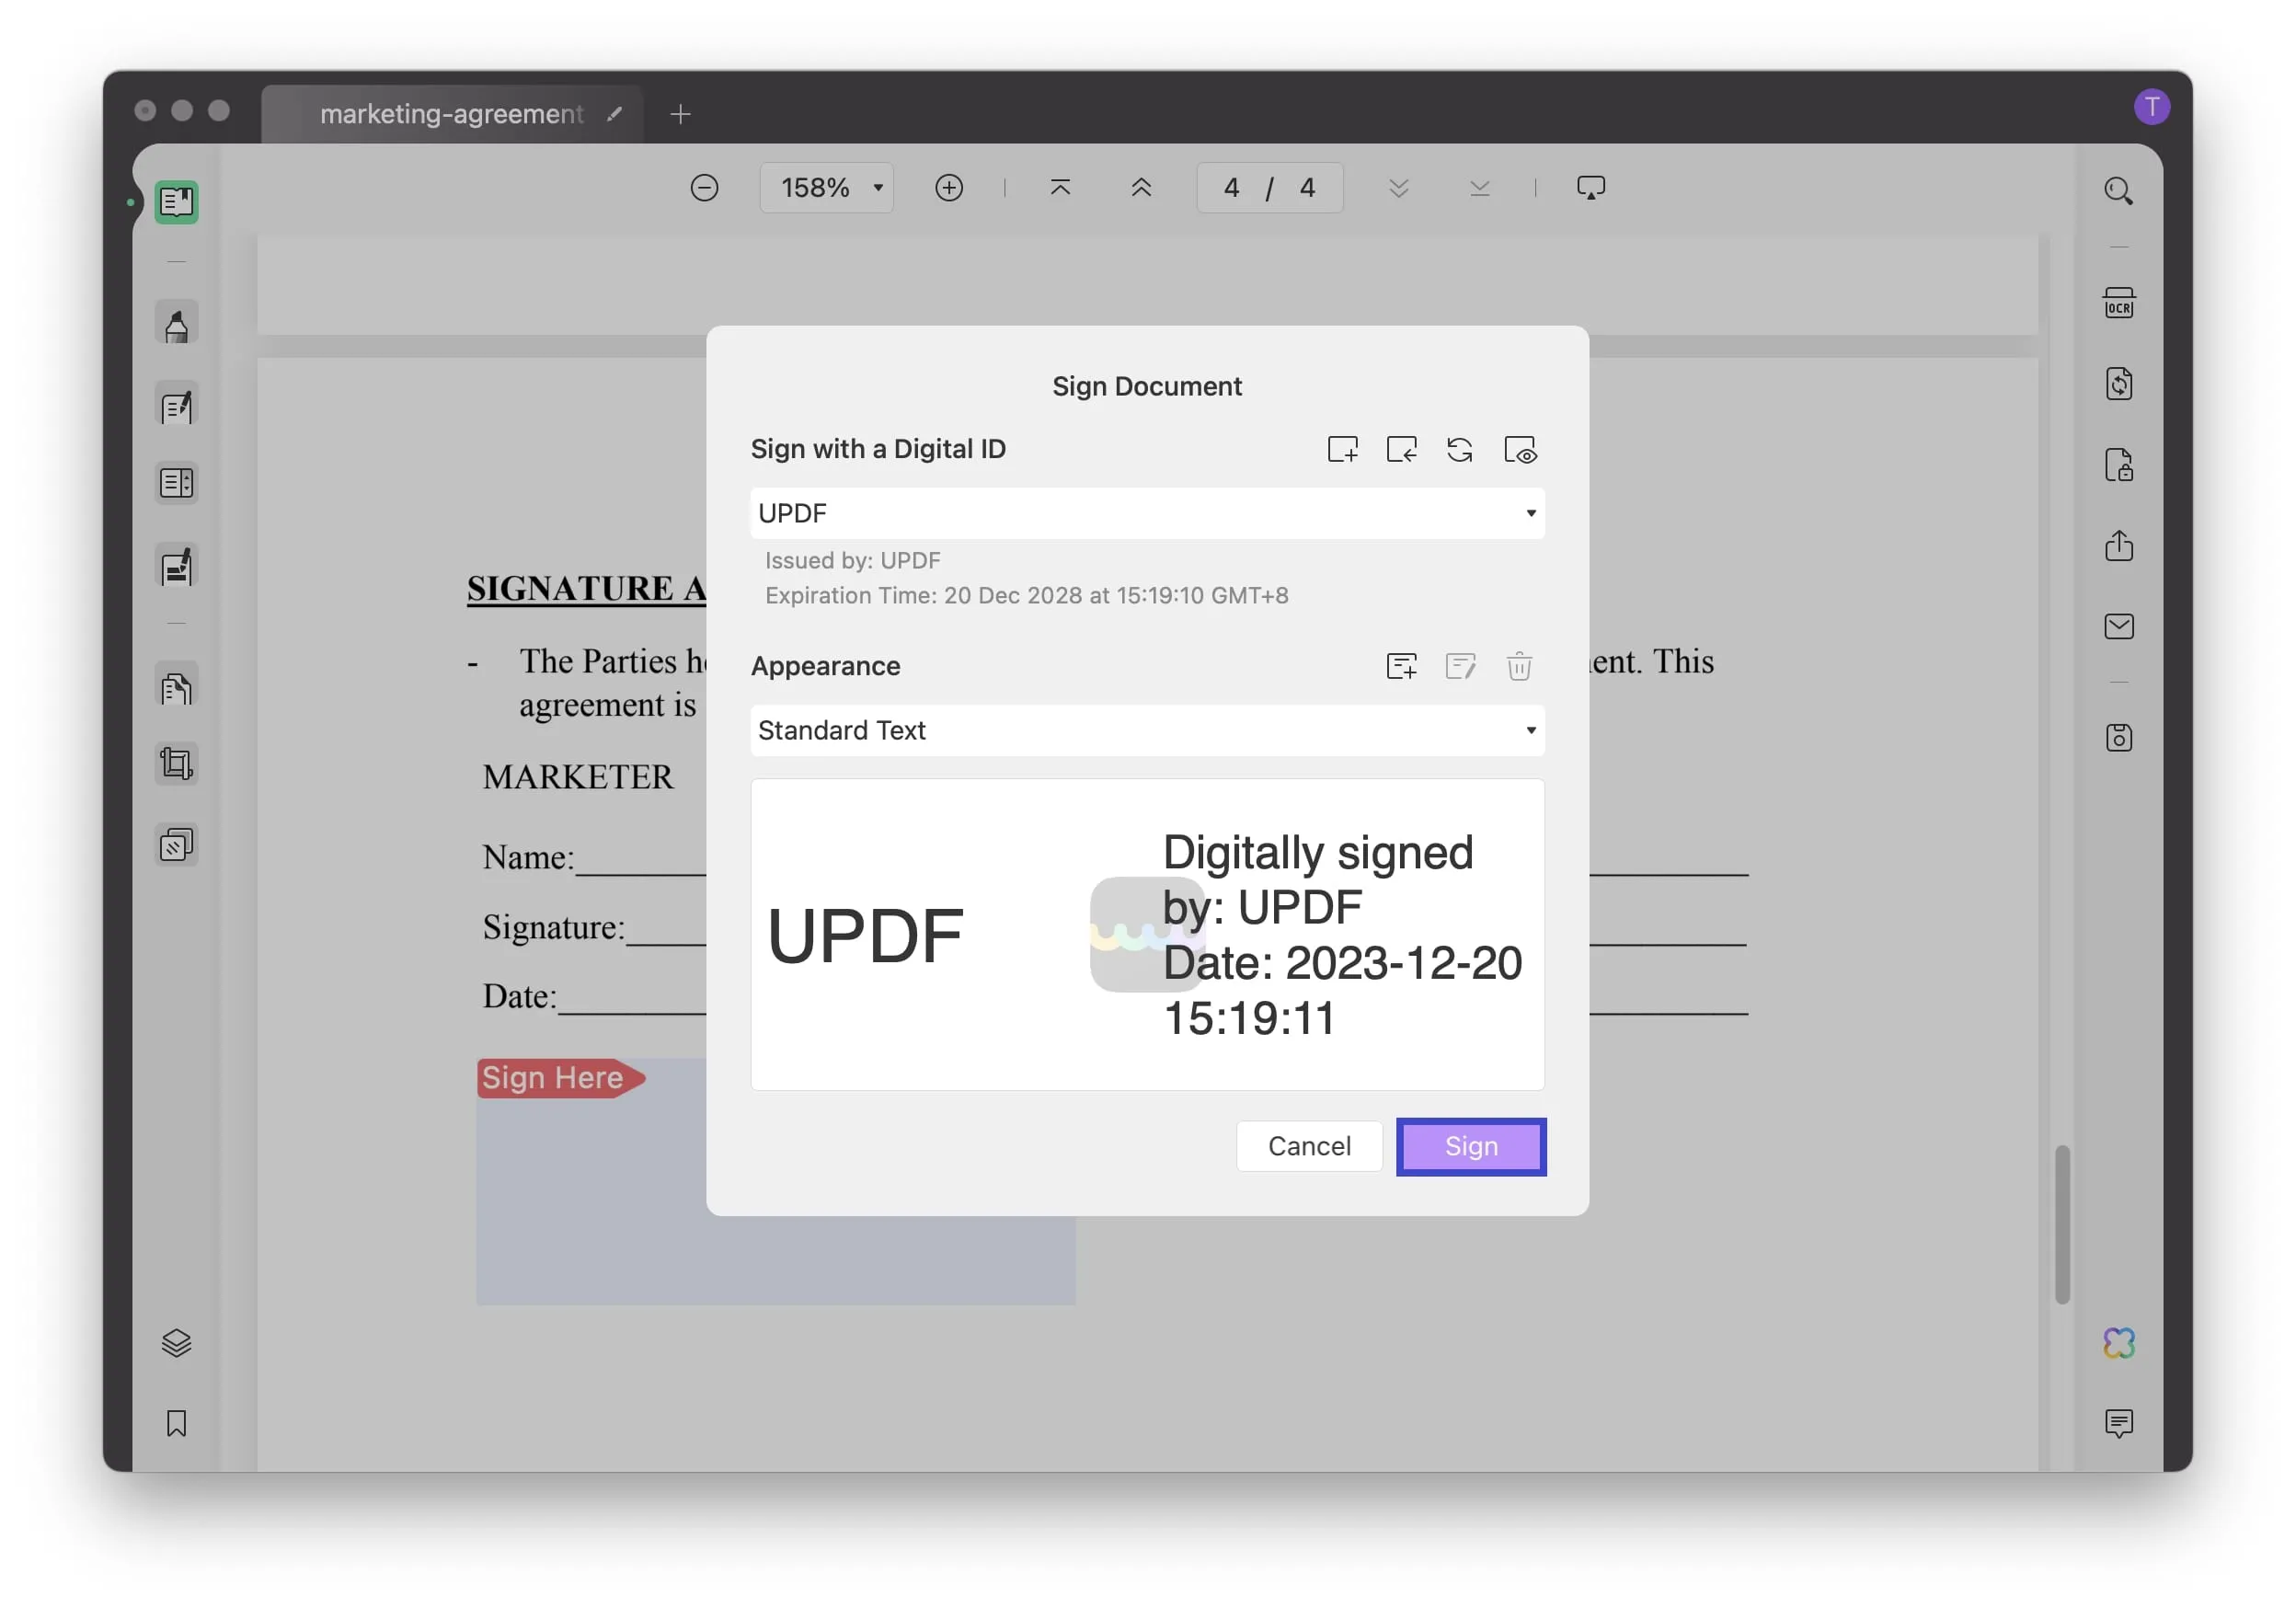The width and height of the screenshot is (2296, 1608).
Task: Click the Cancel button to dismiss
Action: pyautogui.click(x=1308, y=1146)
